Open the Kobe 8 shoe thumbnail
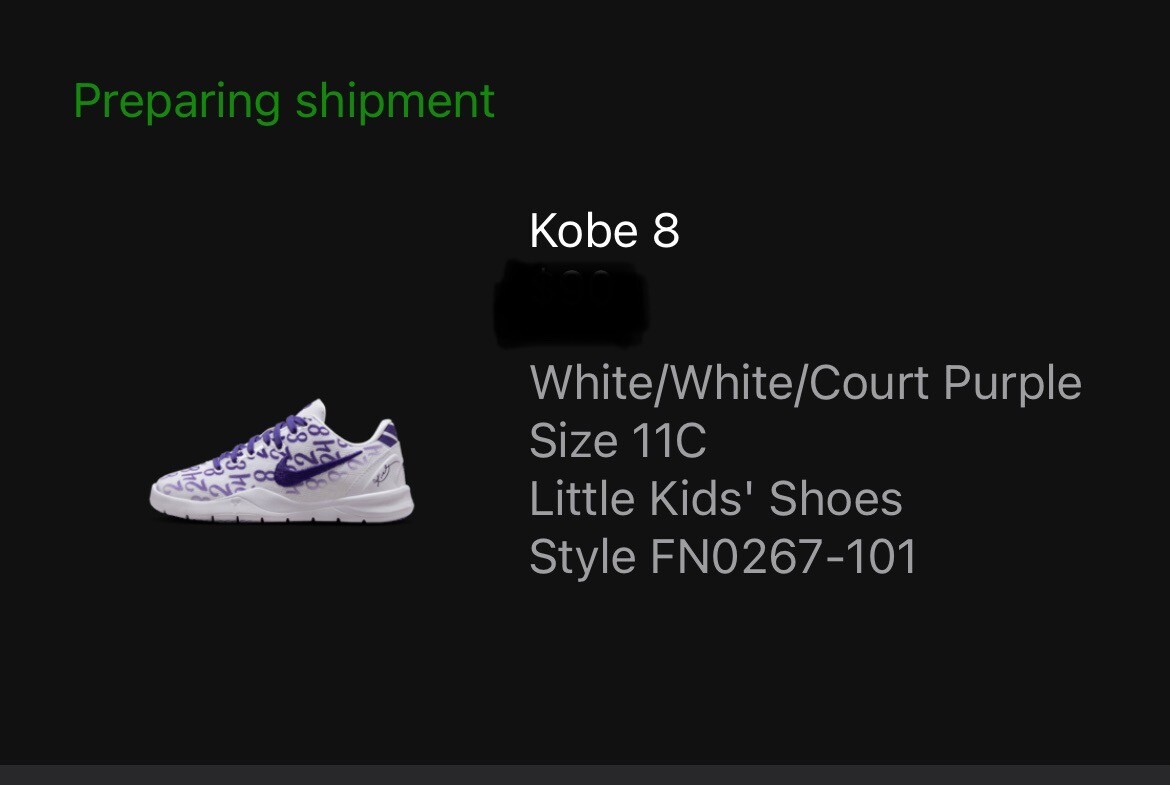Screen dimensions: 1170x785 pos(282,461)
